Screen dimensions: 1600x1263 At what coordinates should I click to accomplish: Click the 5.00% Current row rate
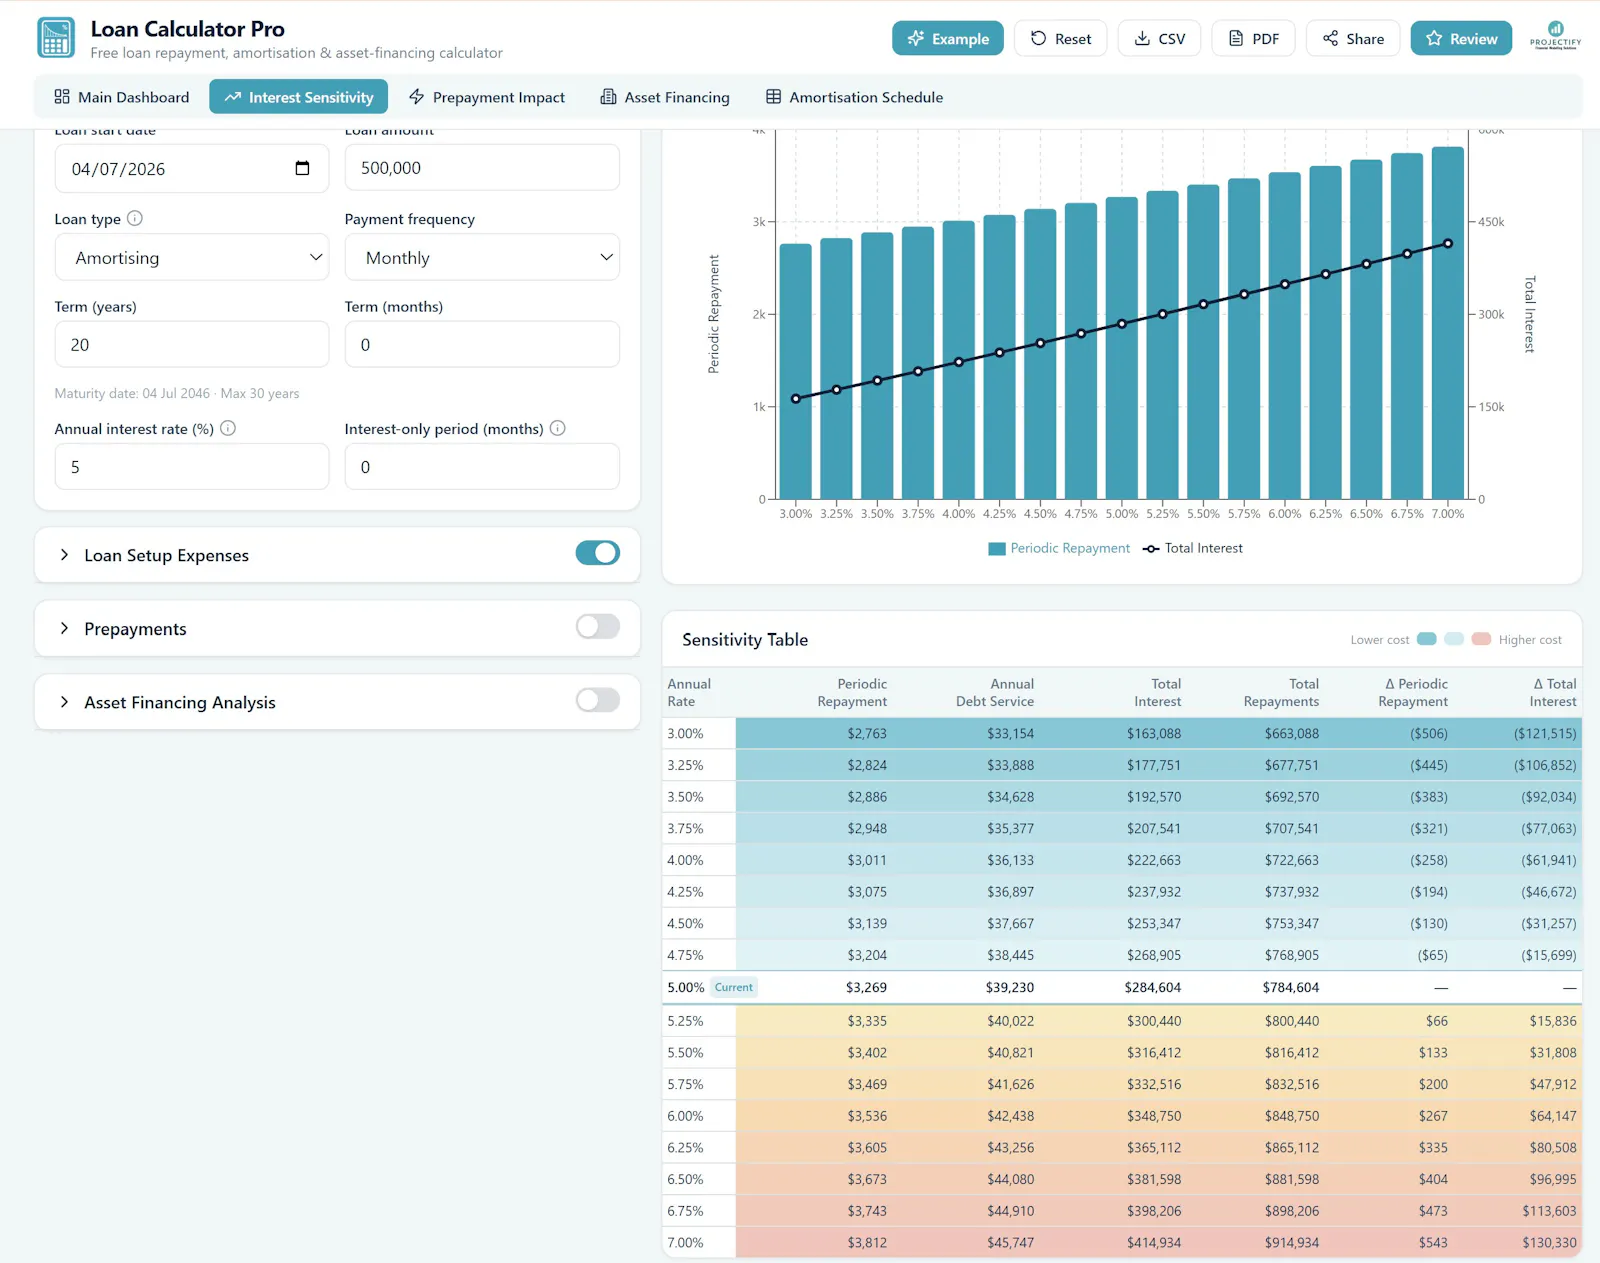(686, 987)
